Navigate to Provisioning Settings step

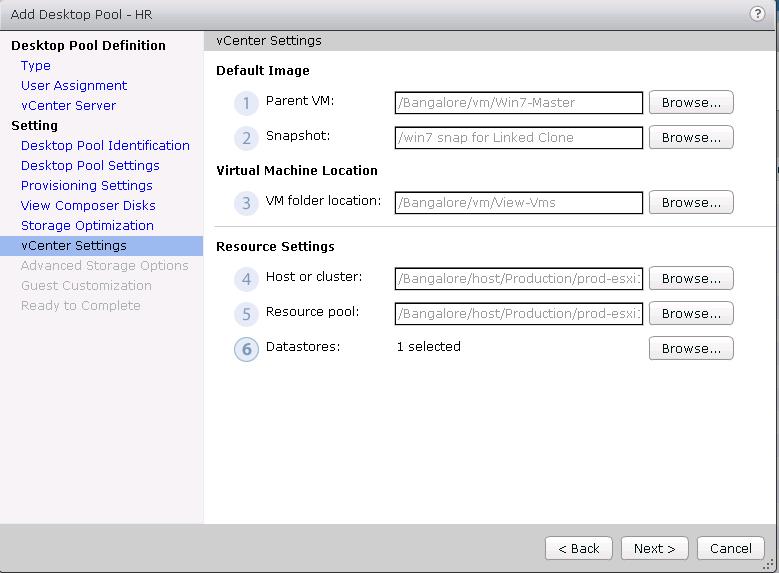click(x=87, y=185)
